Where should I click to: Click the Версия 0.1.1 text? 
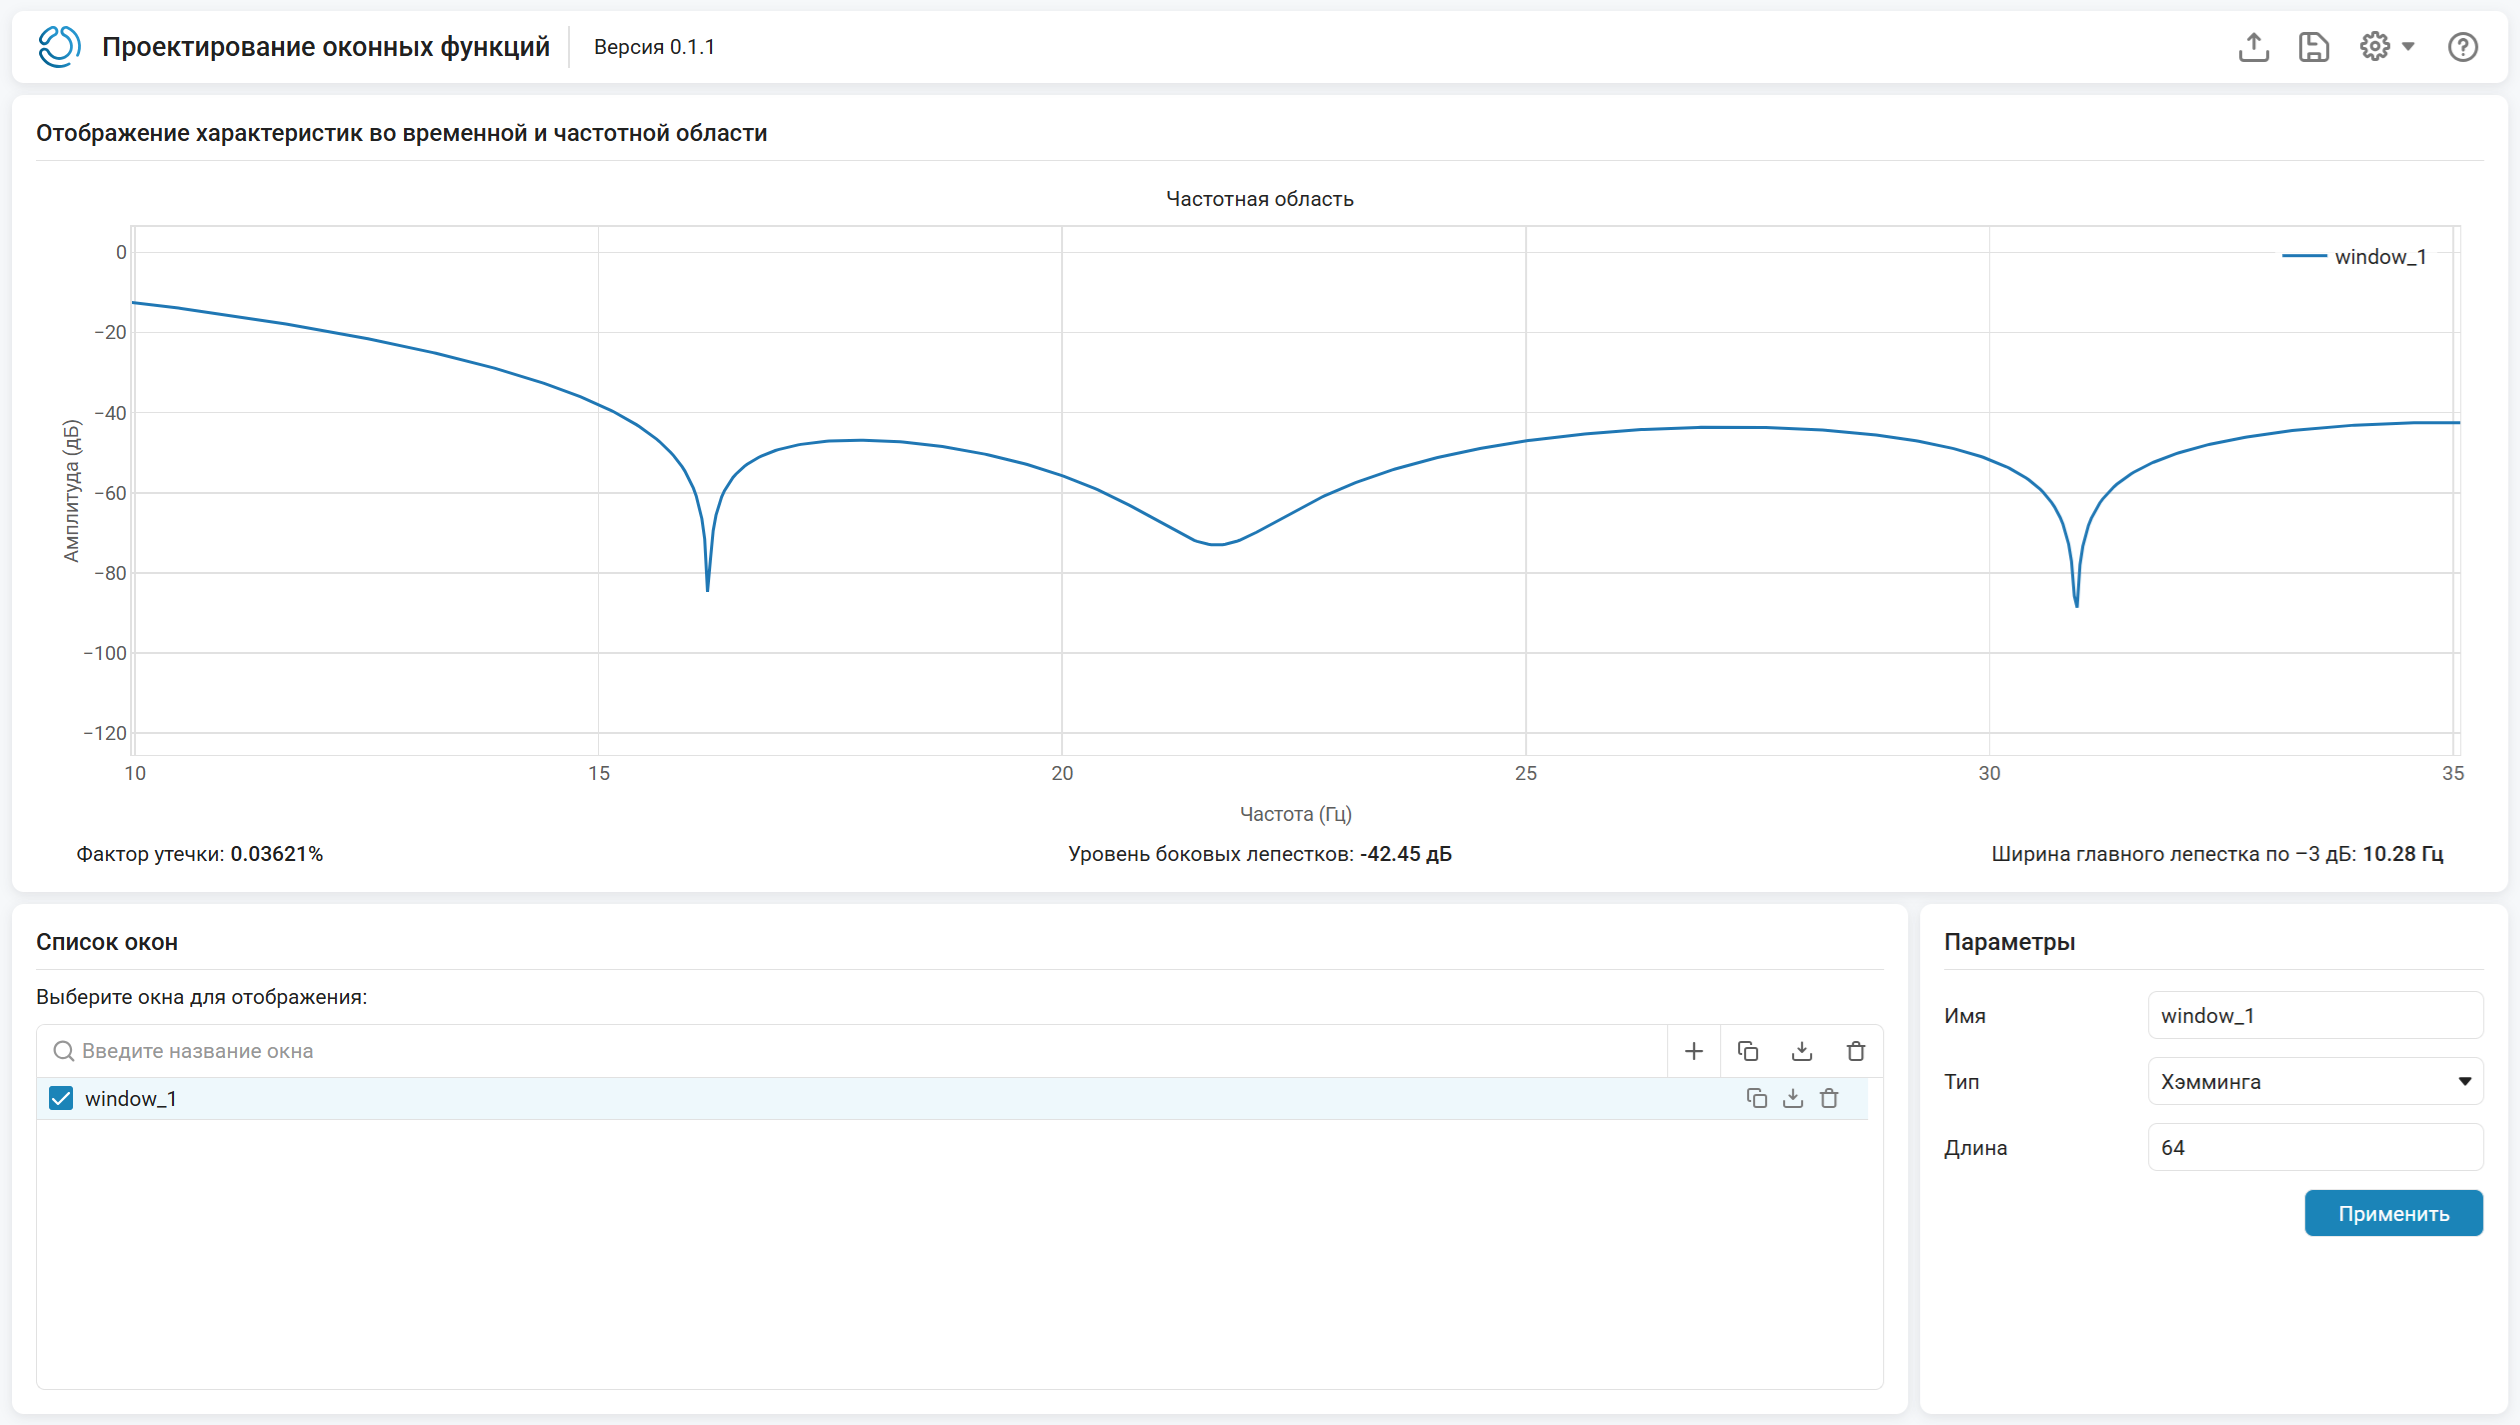[x=654, y=47]
